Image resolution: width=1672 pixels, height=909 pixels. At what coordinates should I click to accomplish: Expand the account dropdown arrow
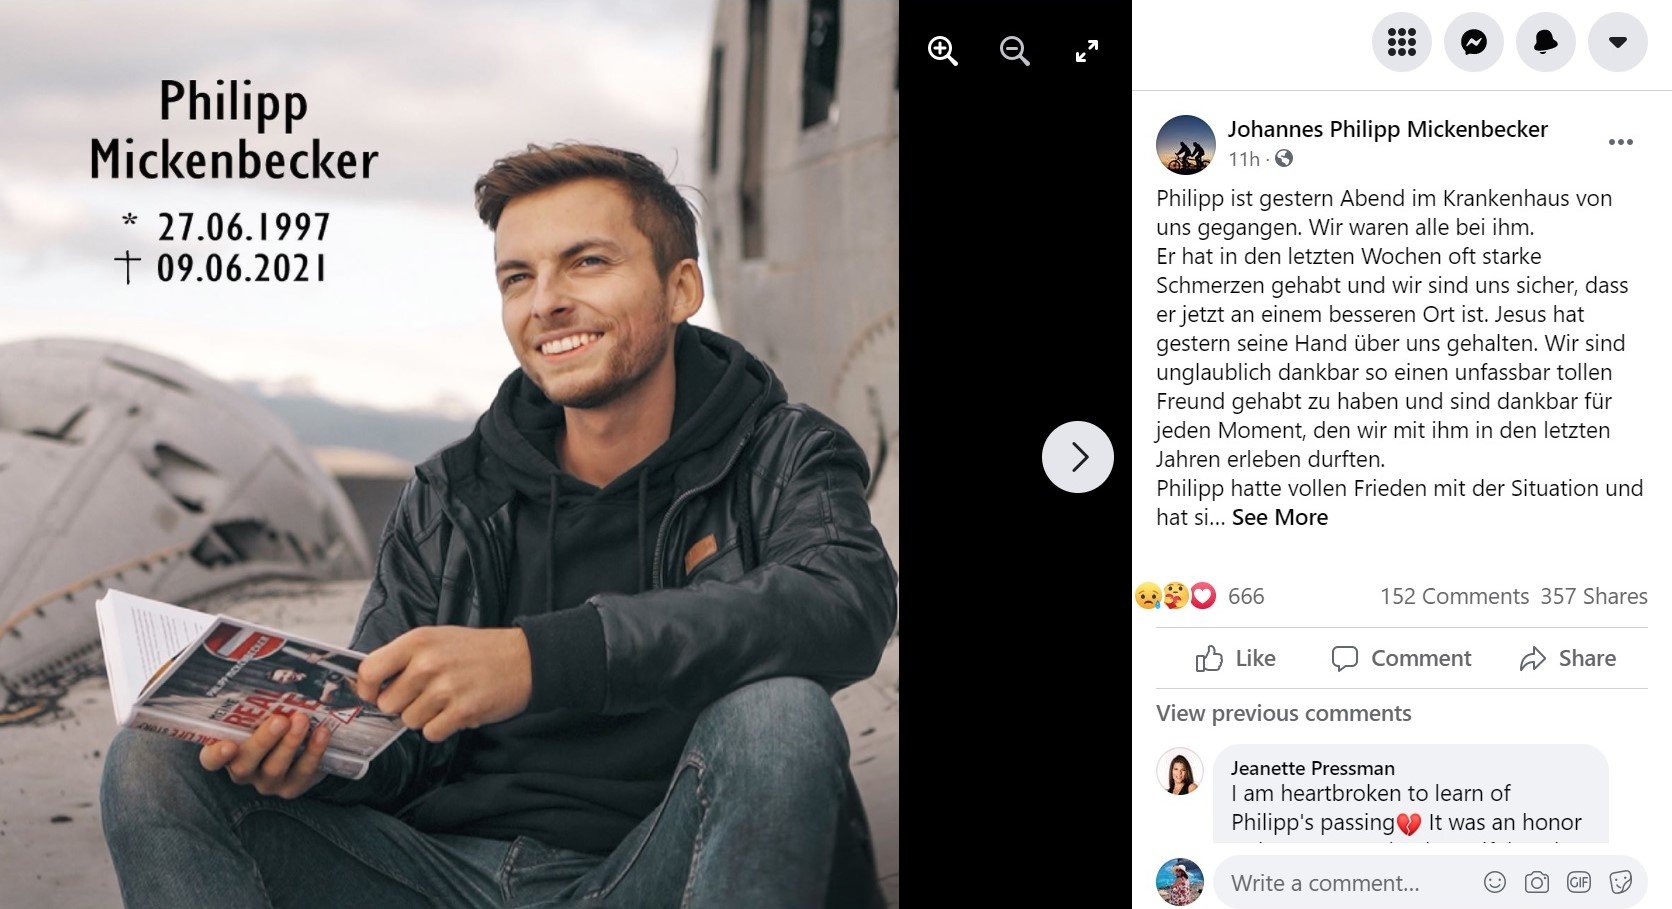(x=1617, y=42)
